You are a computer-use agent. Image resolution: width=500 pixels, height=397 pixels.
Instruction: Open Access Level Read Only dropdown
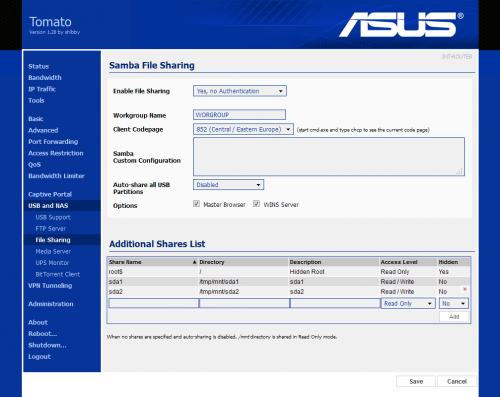(408, 304)
